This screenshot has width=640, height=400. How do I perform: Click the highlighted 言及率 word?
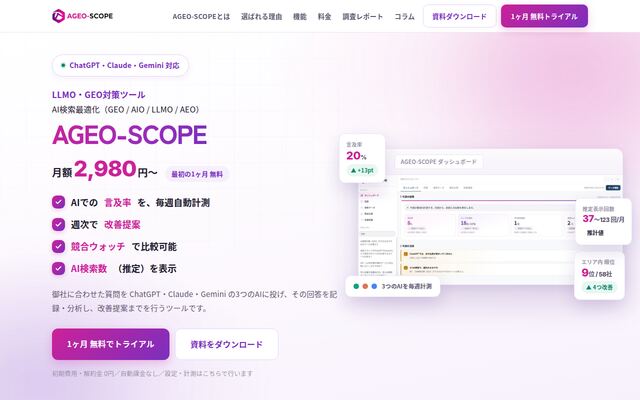[x=118, y=202]
